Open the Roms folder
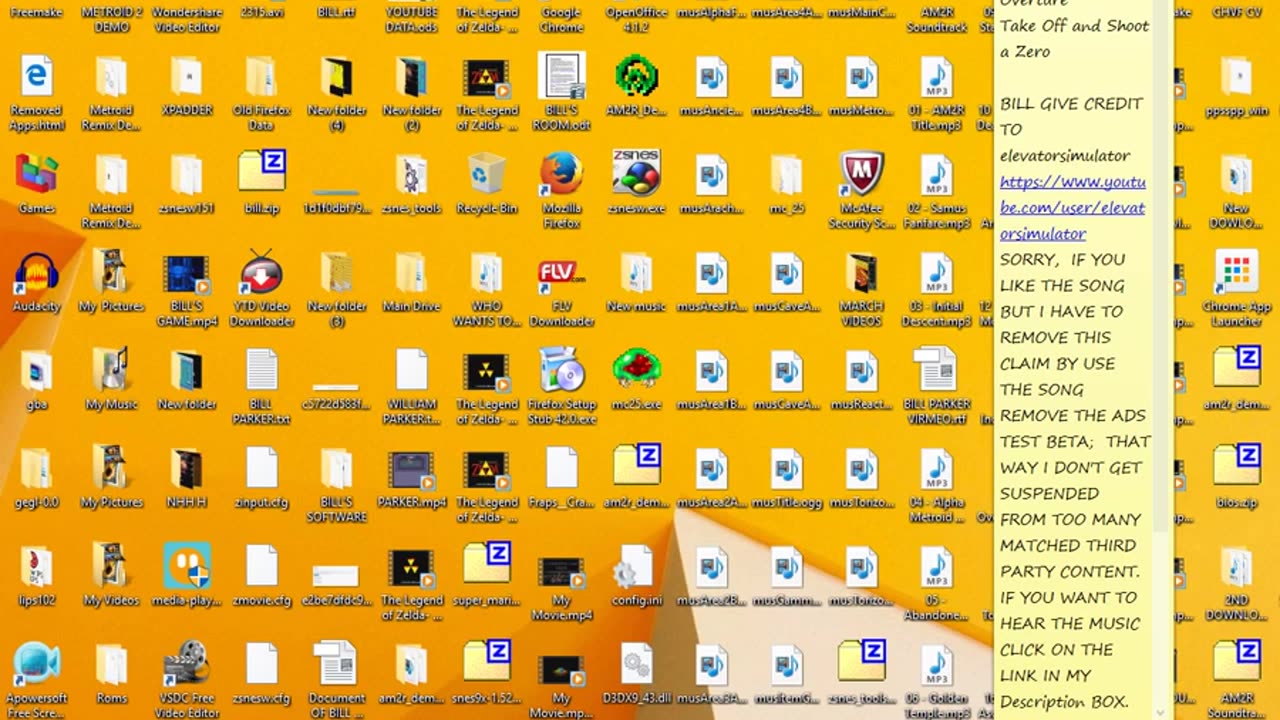 [111, 674]
